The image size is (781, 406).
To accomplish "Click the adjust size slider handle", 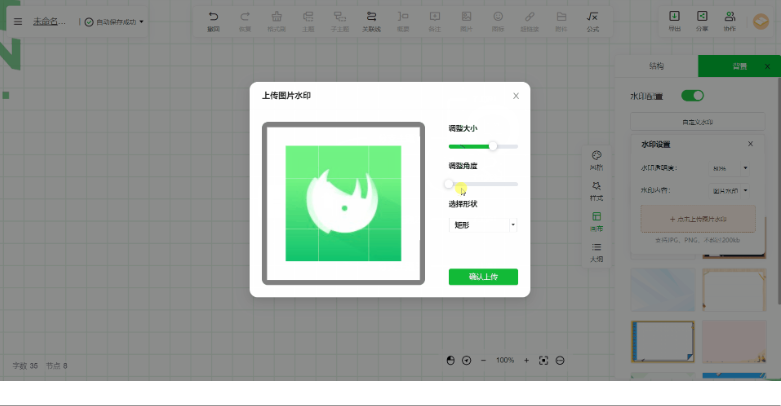I will [493, 146].
